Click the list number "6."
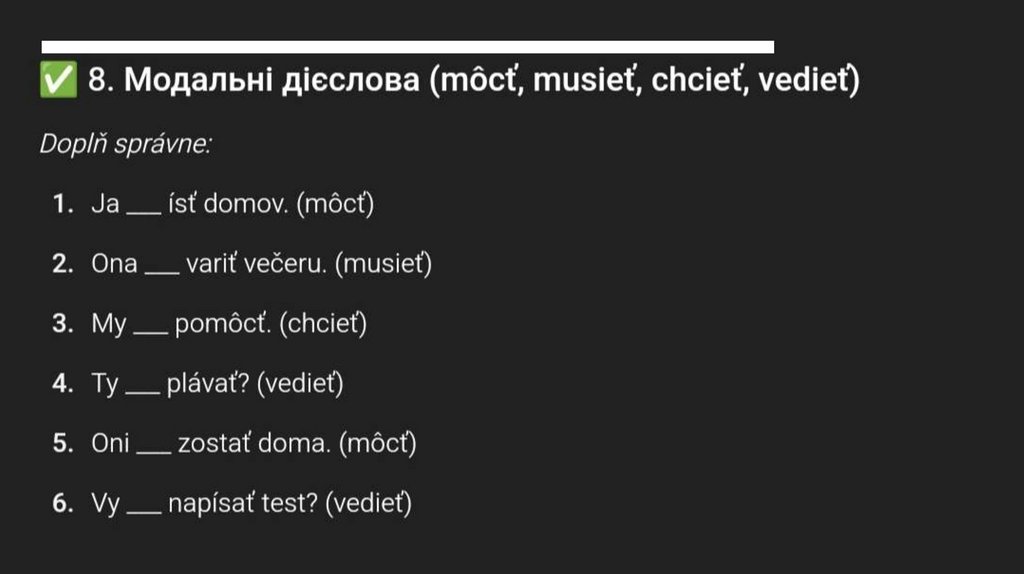Screen dimensions: 1024x574 63,504
